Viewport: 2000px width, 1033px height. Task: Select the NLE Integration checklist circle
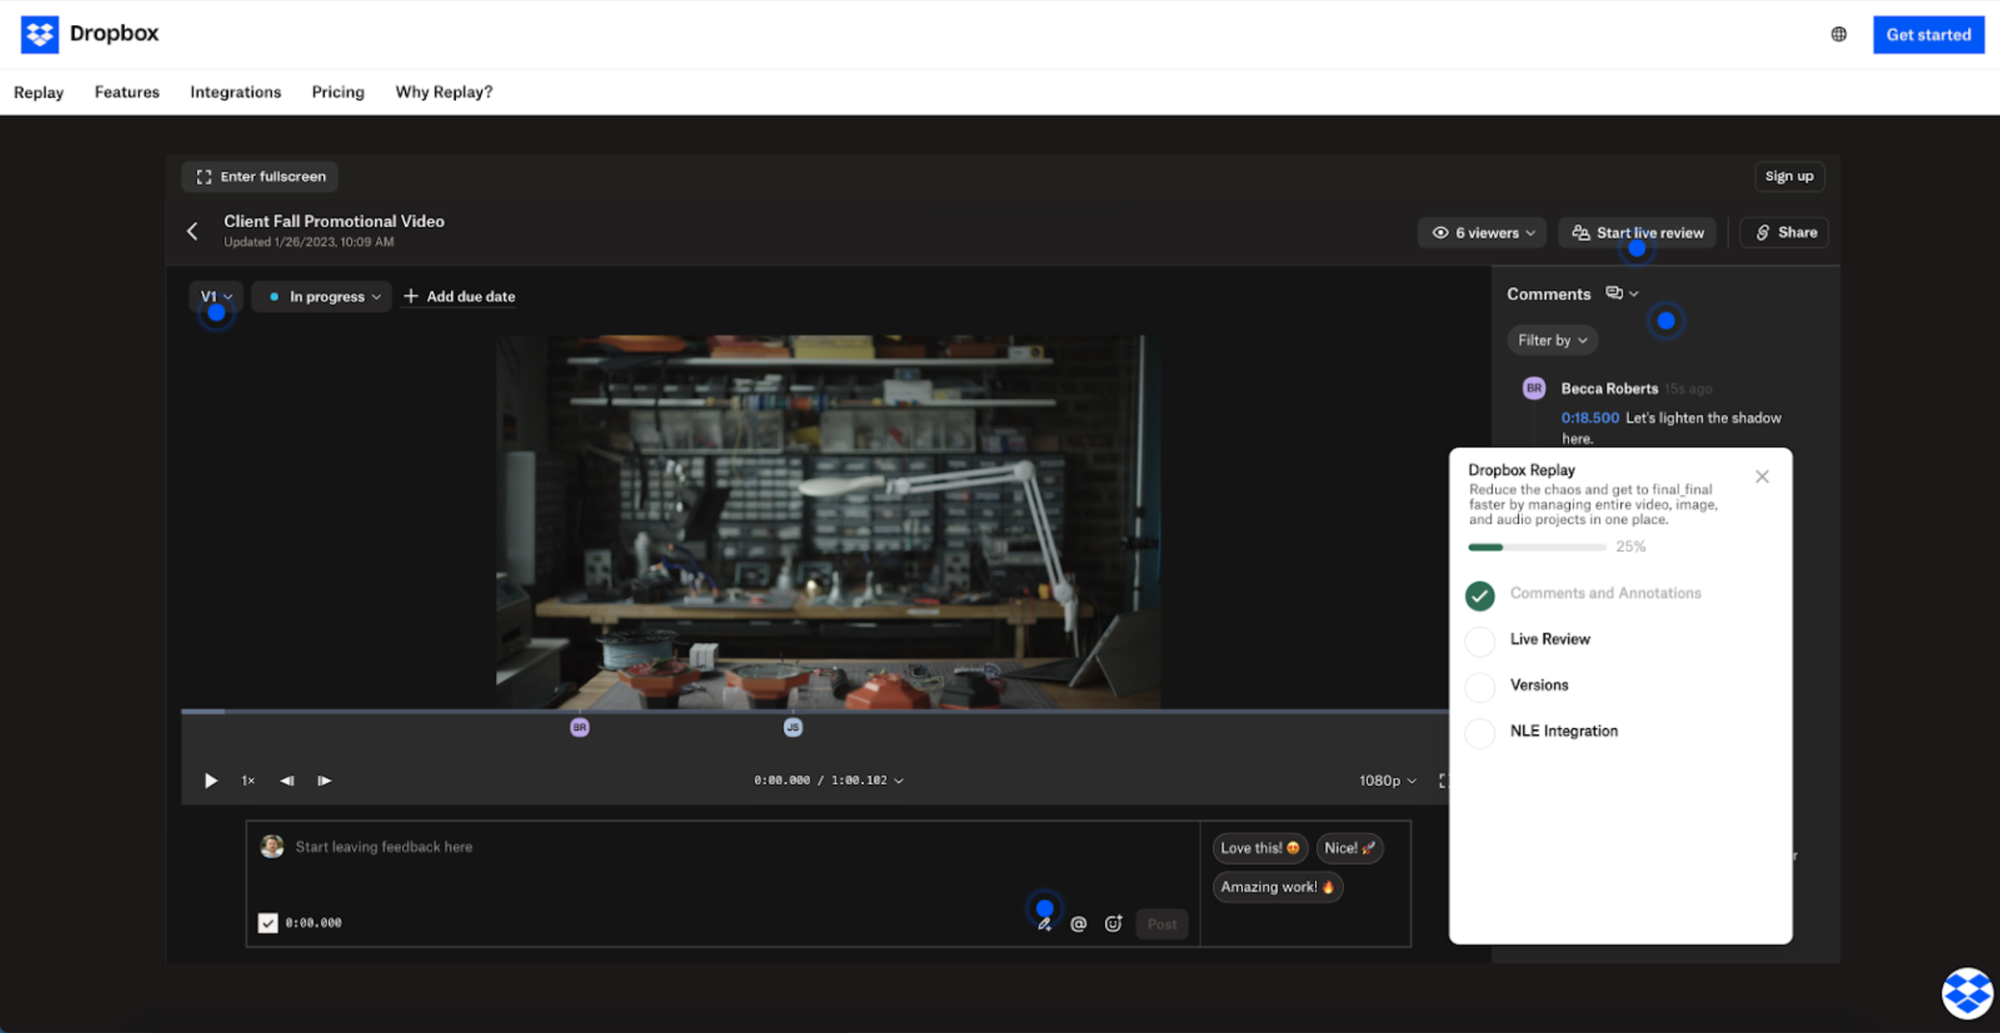point(1480,733)
